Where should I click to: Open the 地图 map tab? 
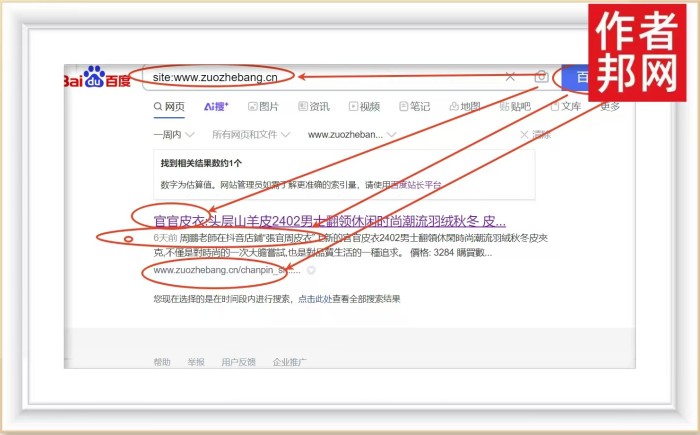(x=464, y=106)
